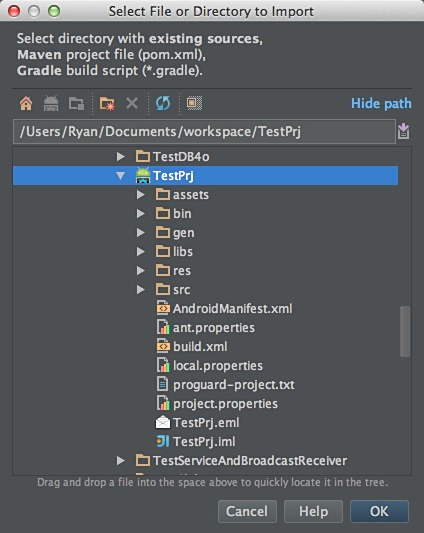Image resolution: width=424 pixels, height=533 pixels.
Task: Click the AndroidManifest.xml file icon
Action: tap(163, 308)
